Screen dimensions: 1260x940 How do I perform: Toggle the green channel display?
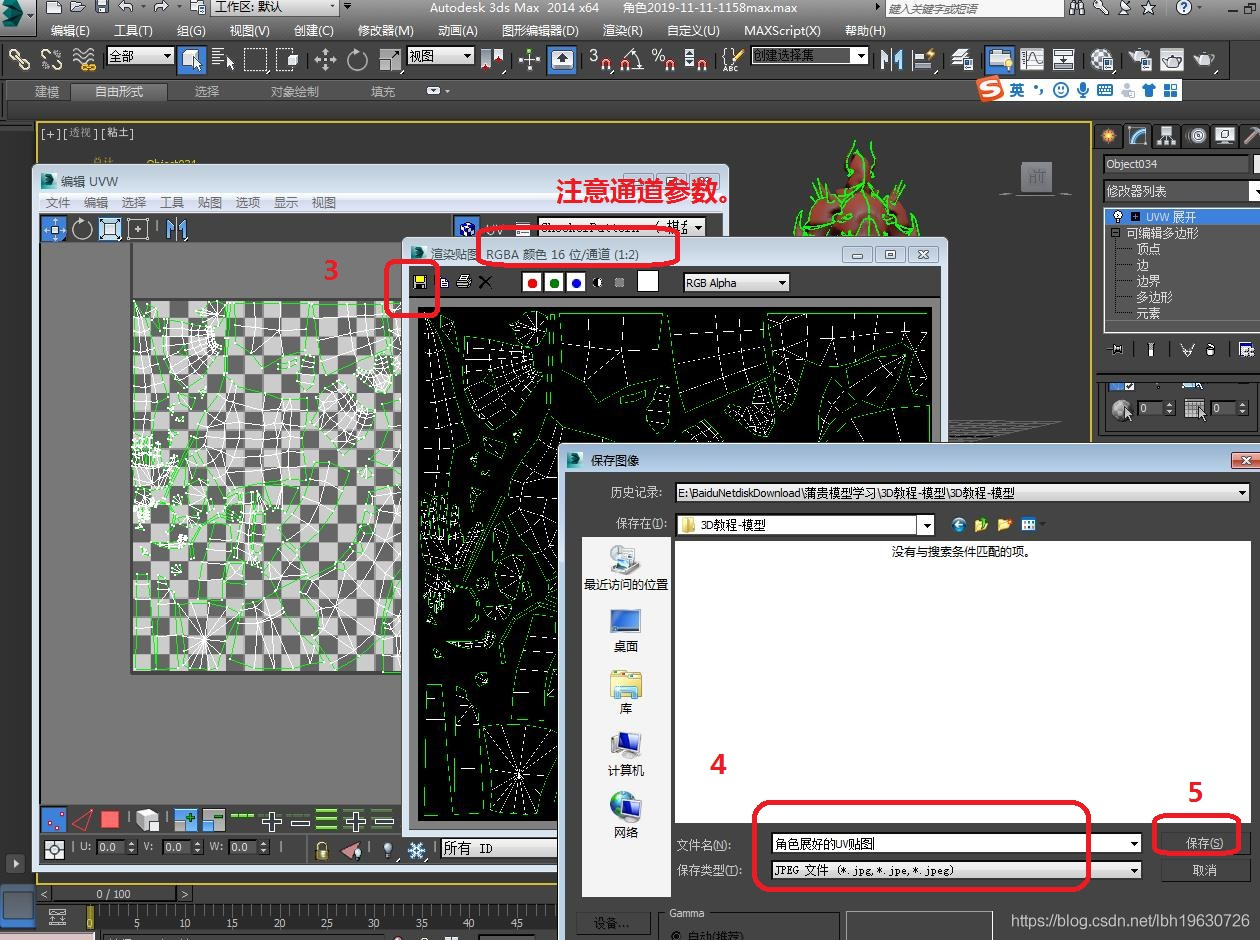pyautogui.click(x=554, y=283)
